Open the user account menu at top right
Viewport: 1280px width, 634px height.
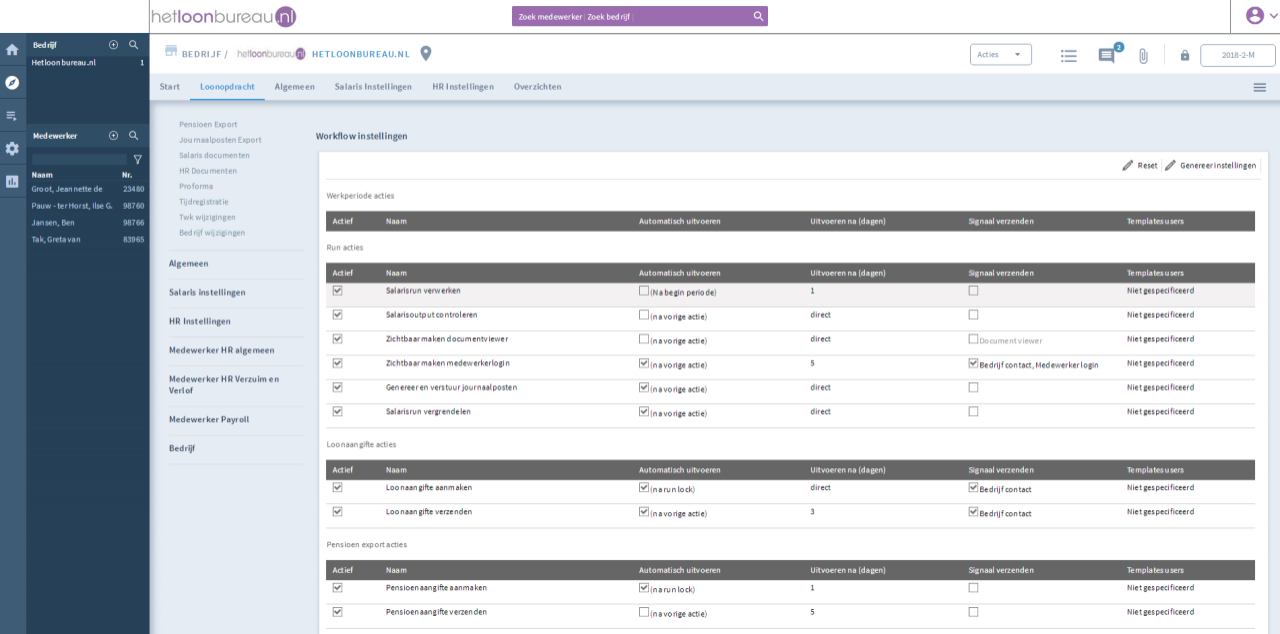1255,15
